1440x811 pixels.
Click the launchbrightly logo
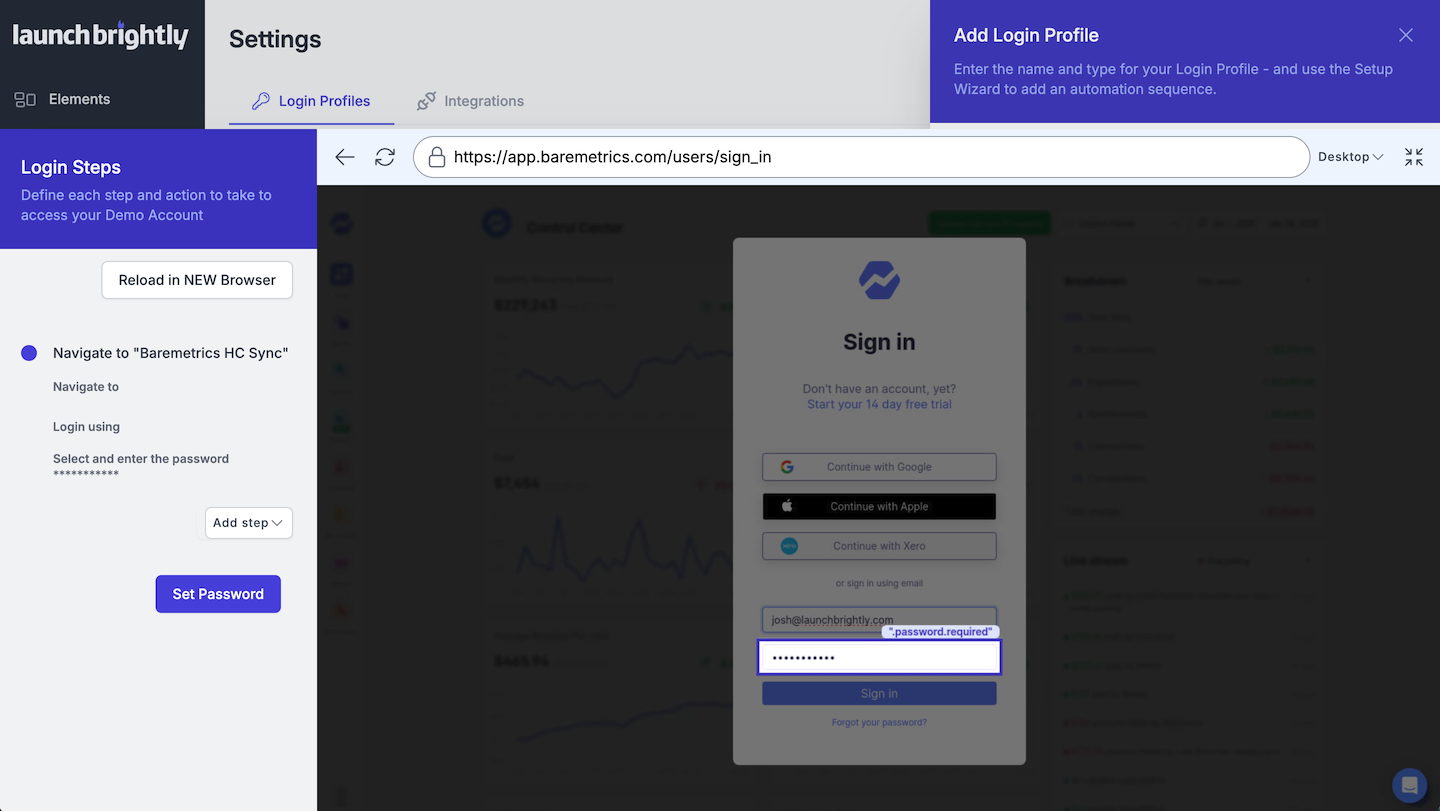pyautogui.click(x=99, y=35)
